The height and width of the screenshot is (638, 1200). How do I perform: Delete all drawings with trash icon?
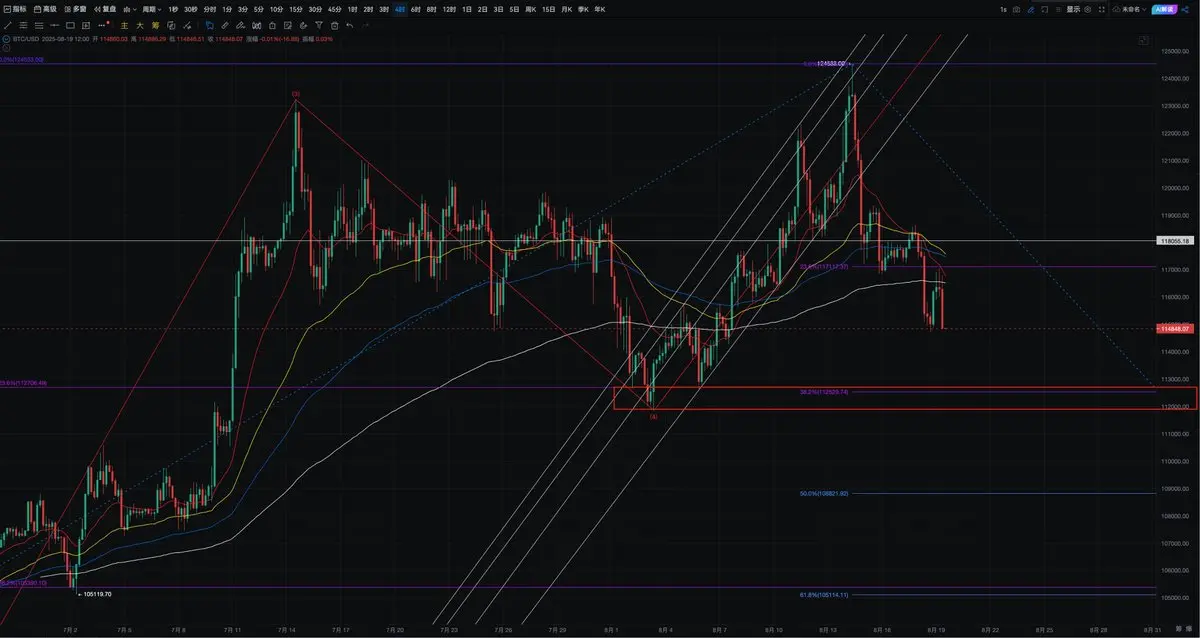click(x=334, y=25)
